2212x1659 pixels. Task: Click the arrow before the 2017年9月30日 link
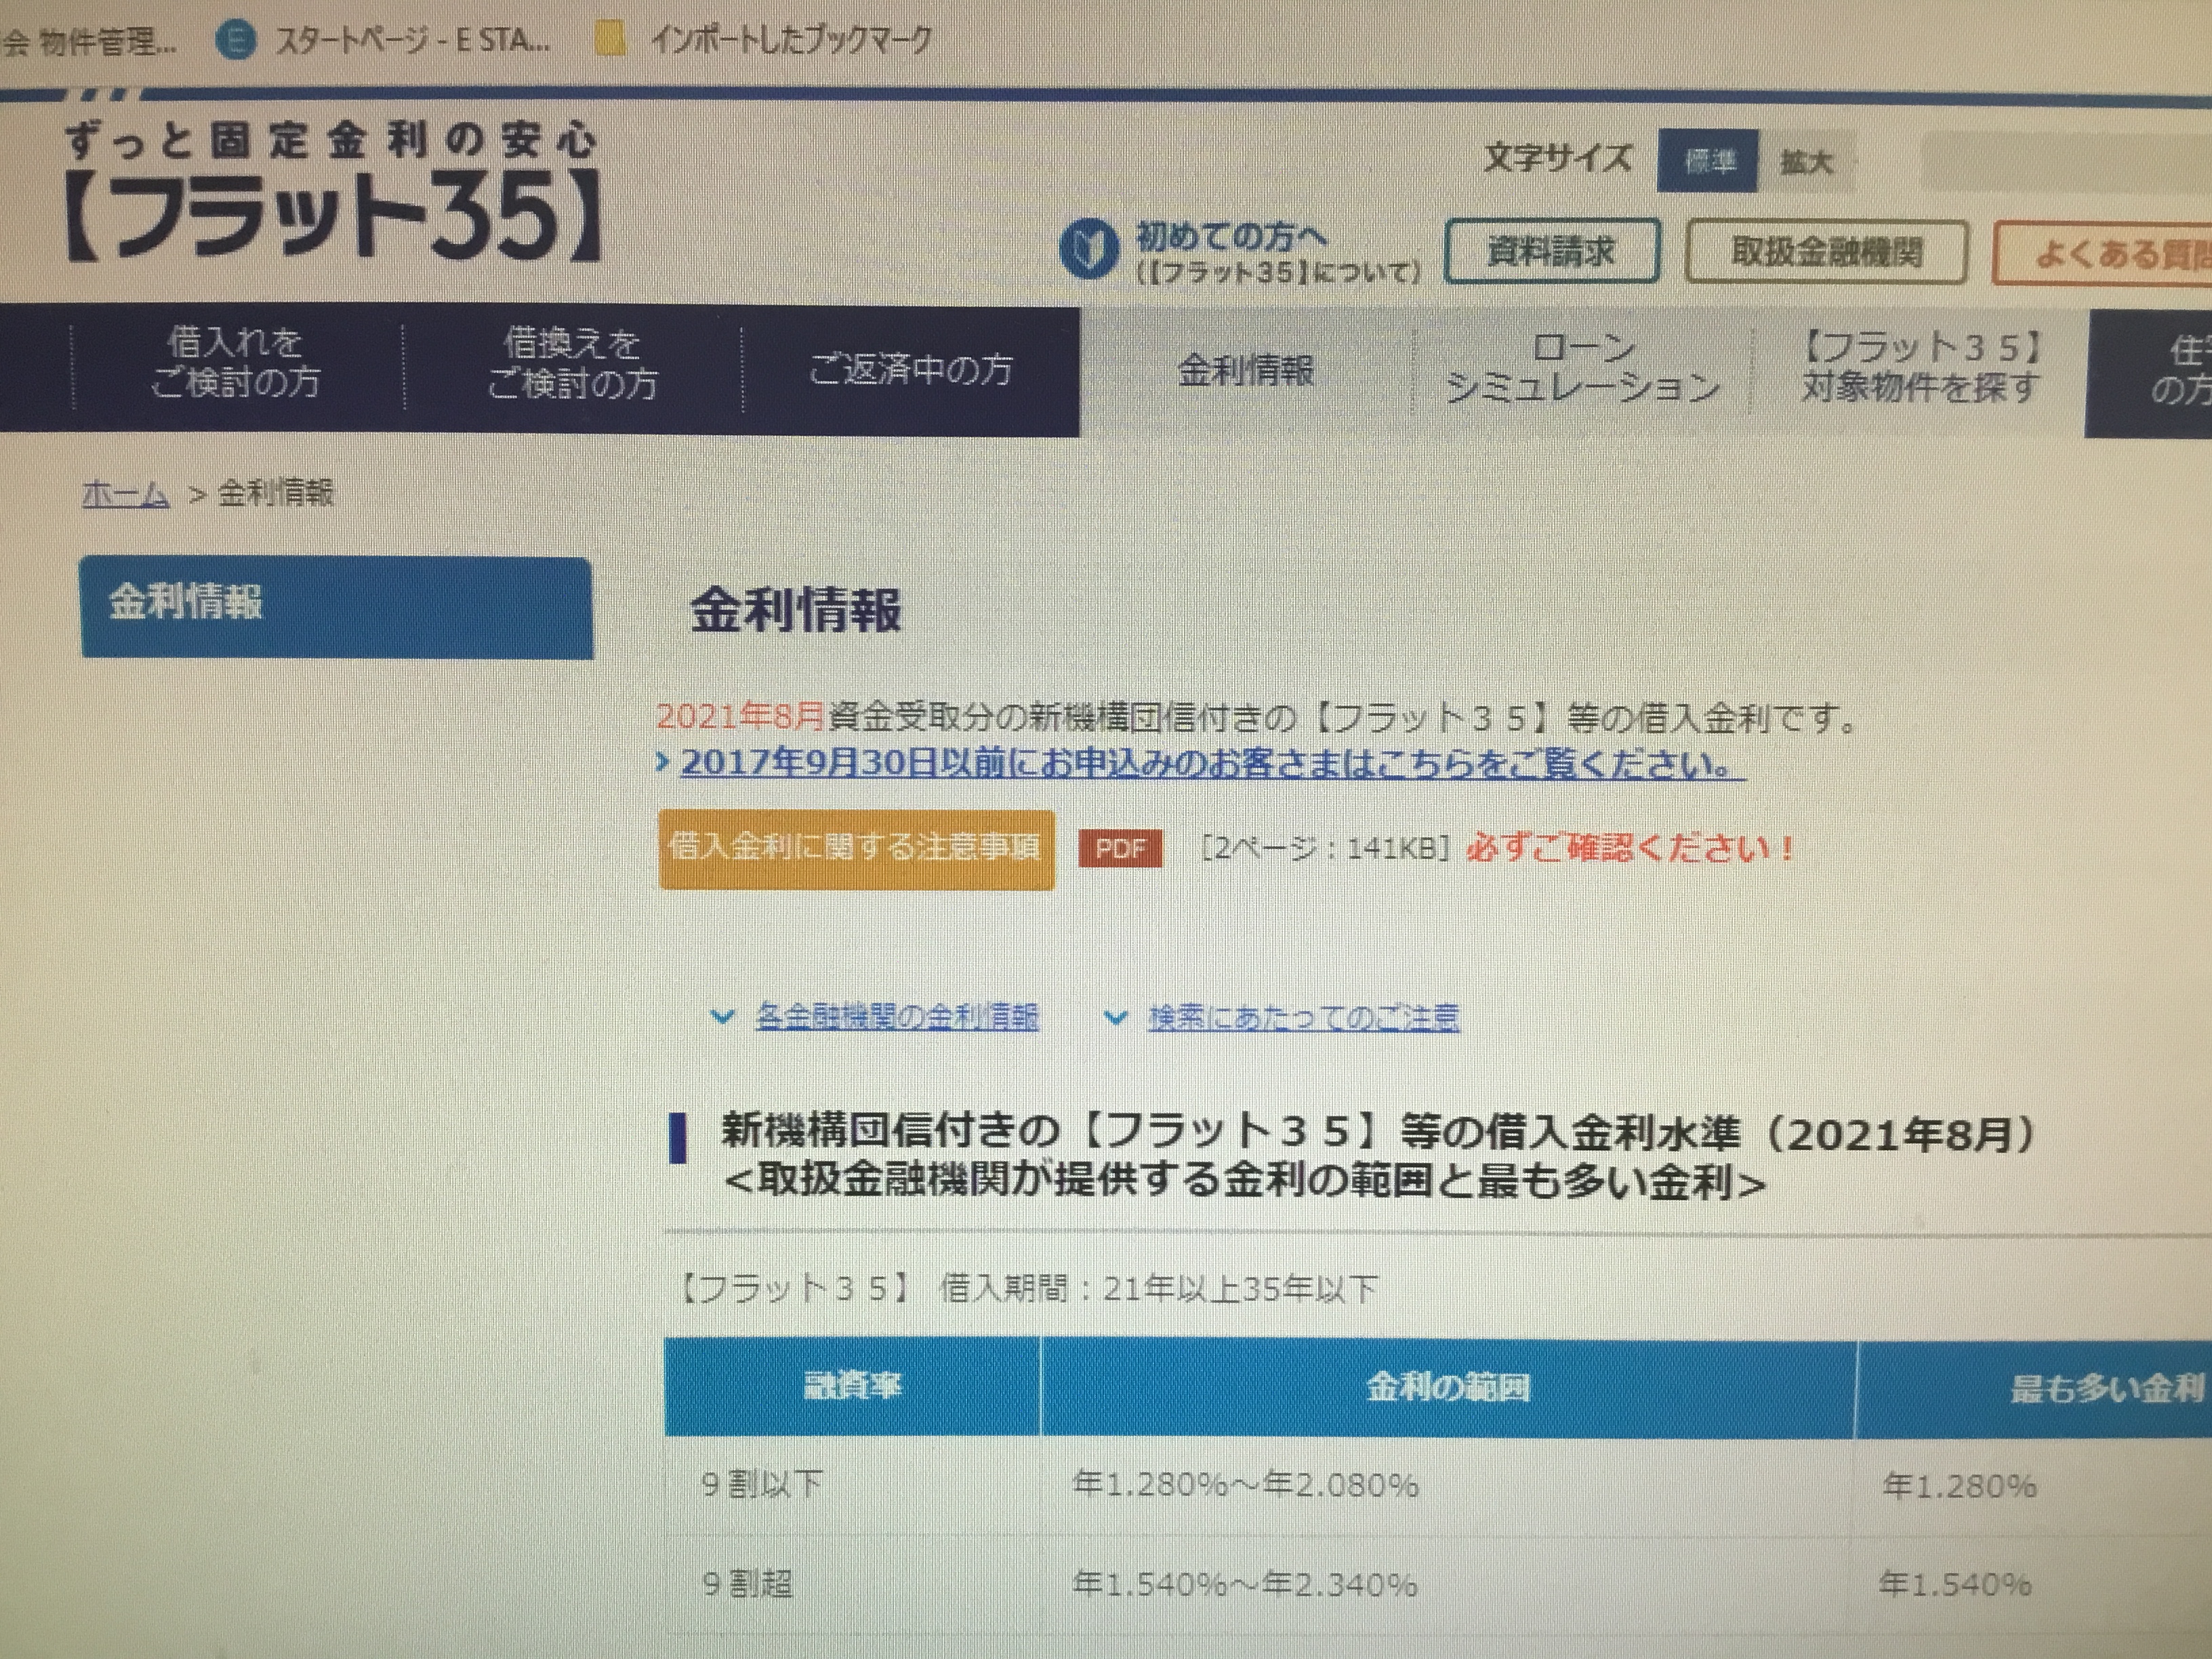pos(663,763)
